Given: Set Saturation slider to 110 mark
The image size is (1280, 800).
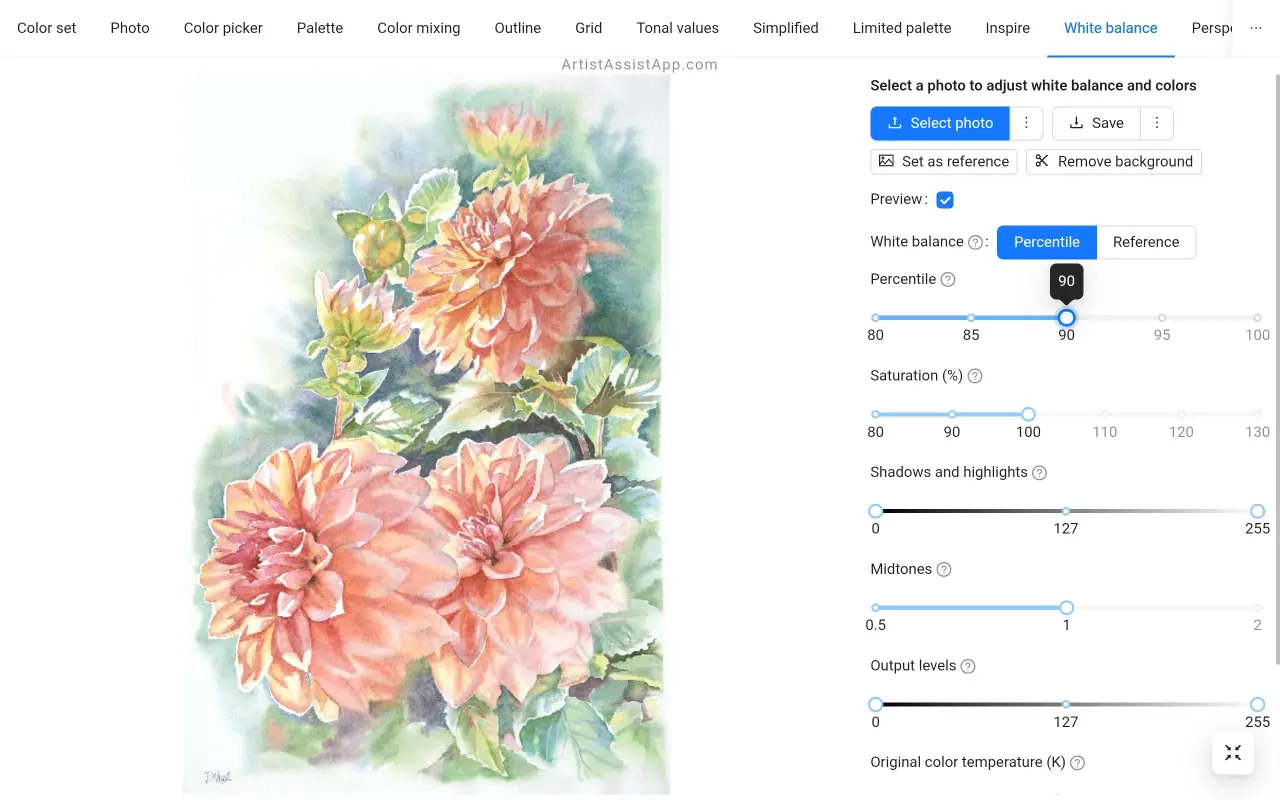Looking at the screenshot, I should pyautogui.click(x=1105, y=414).
